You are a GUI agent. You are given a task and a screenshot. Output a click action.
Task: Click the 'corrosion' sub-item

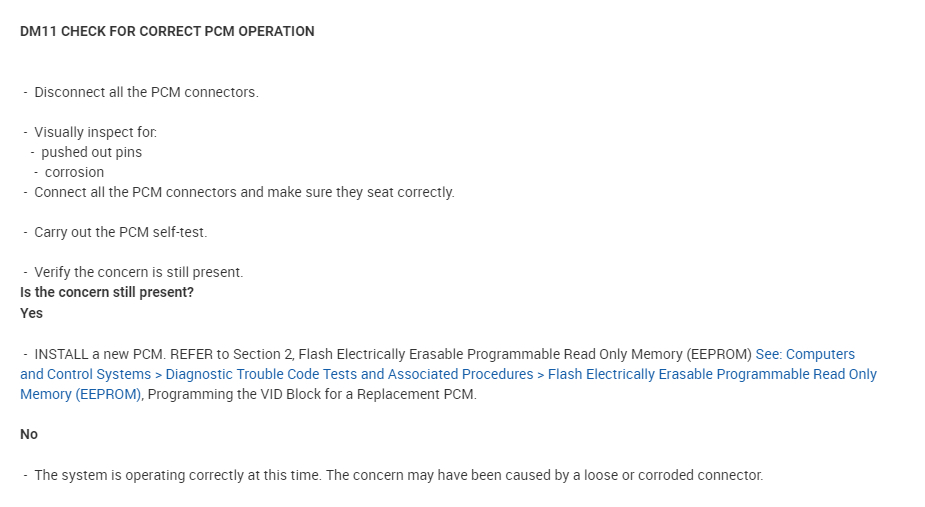(x=74, y=172)
